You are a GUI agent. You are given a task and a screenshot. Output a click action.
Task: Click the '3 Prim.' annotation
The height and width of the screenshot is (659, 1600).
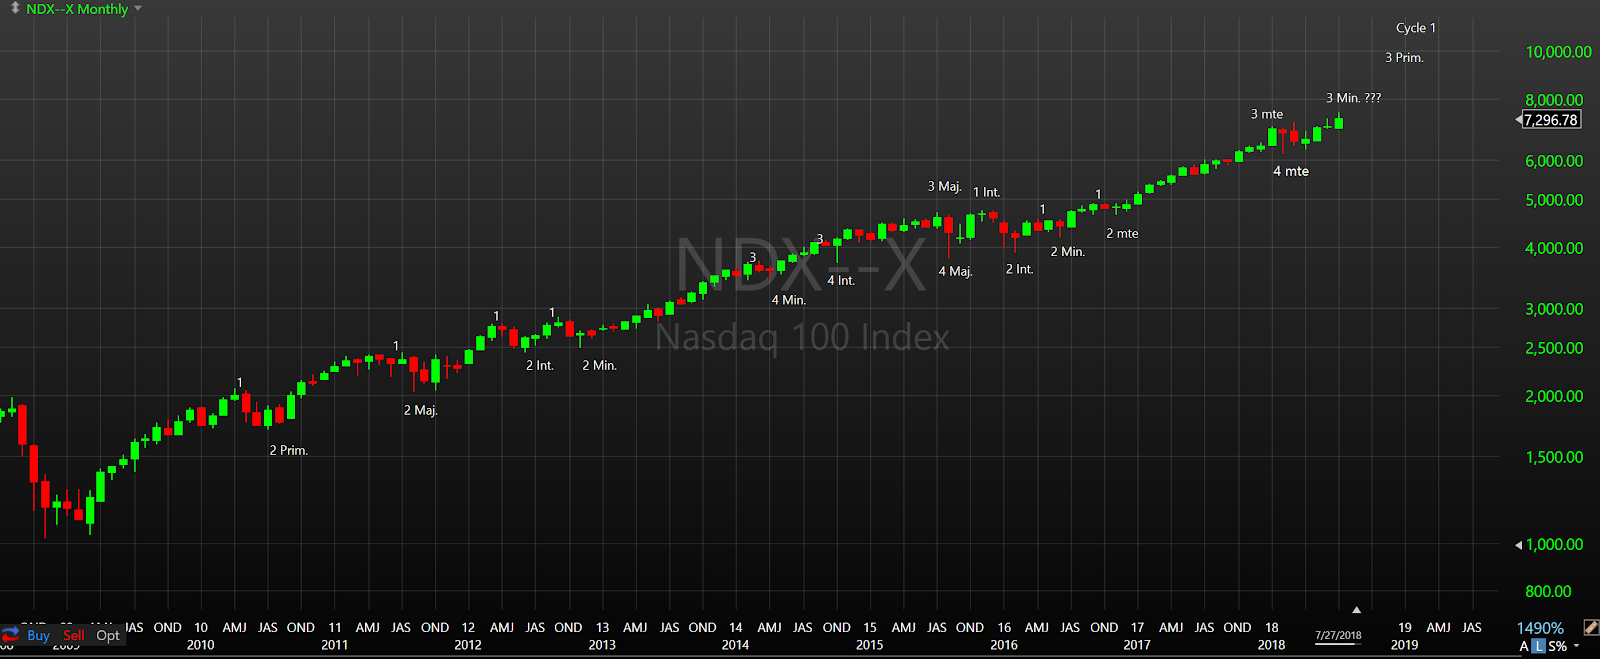(x=1404, y=57)
